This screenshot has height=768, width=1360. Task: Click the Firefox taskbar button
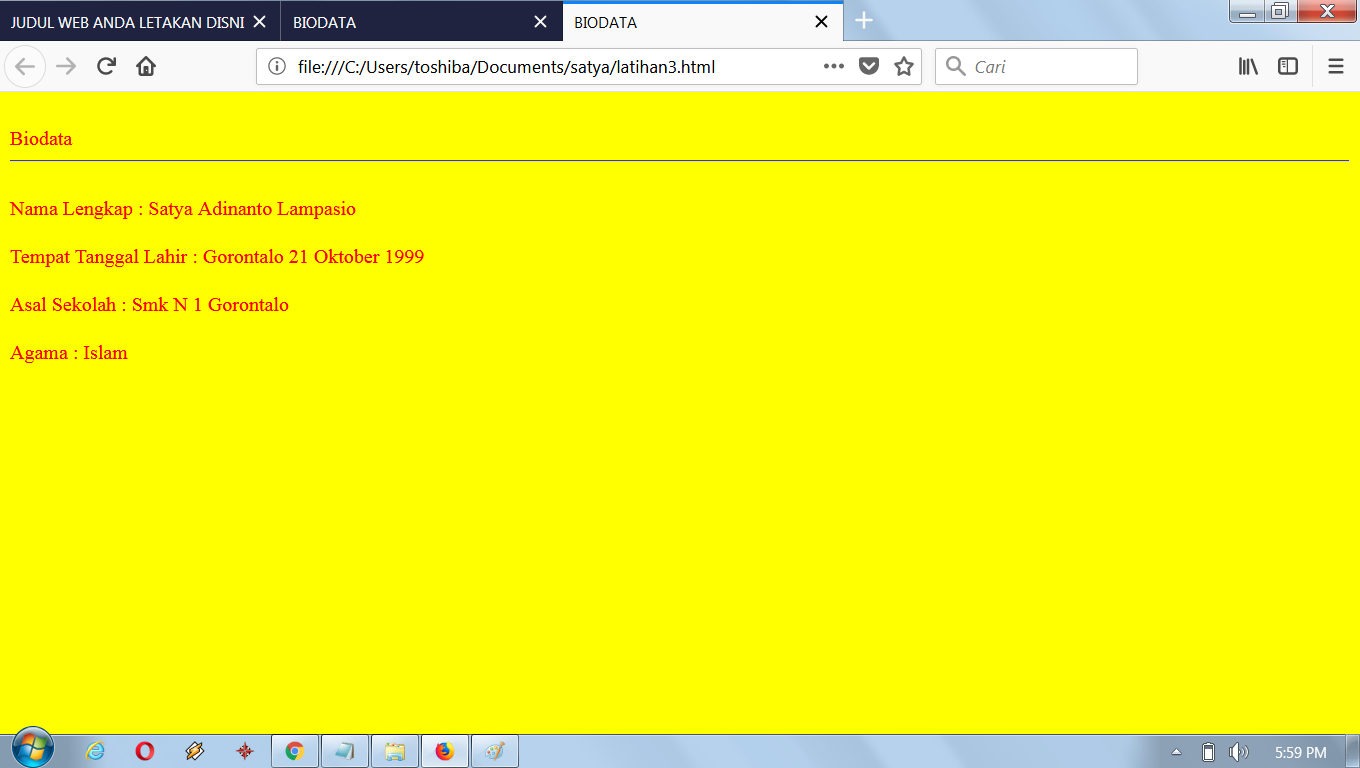coord(445,751)
